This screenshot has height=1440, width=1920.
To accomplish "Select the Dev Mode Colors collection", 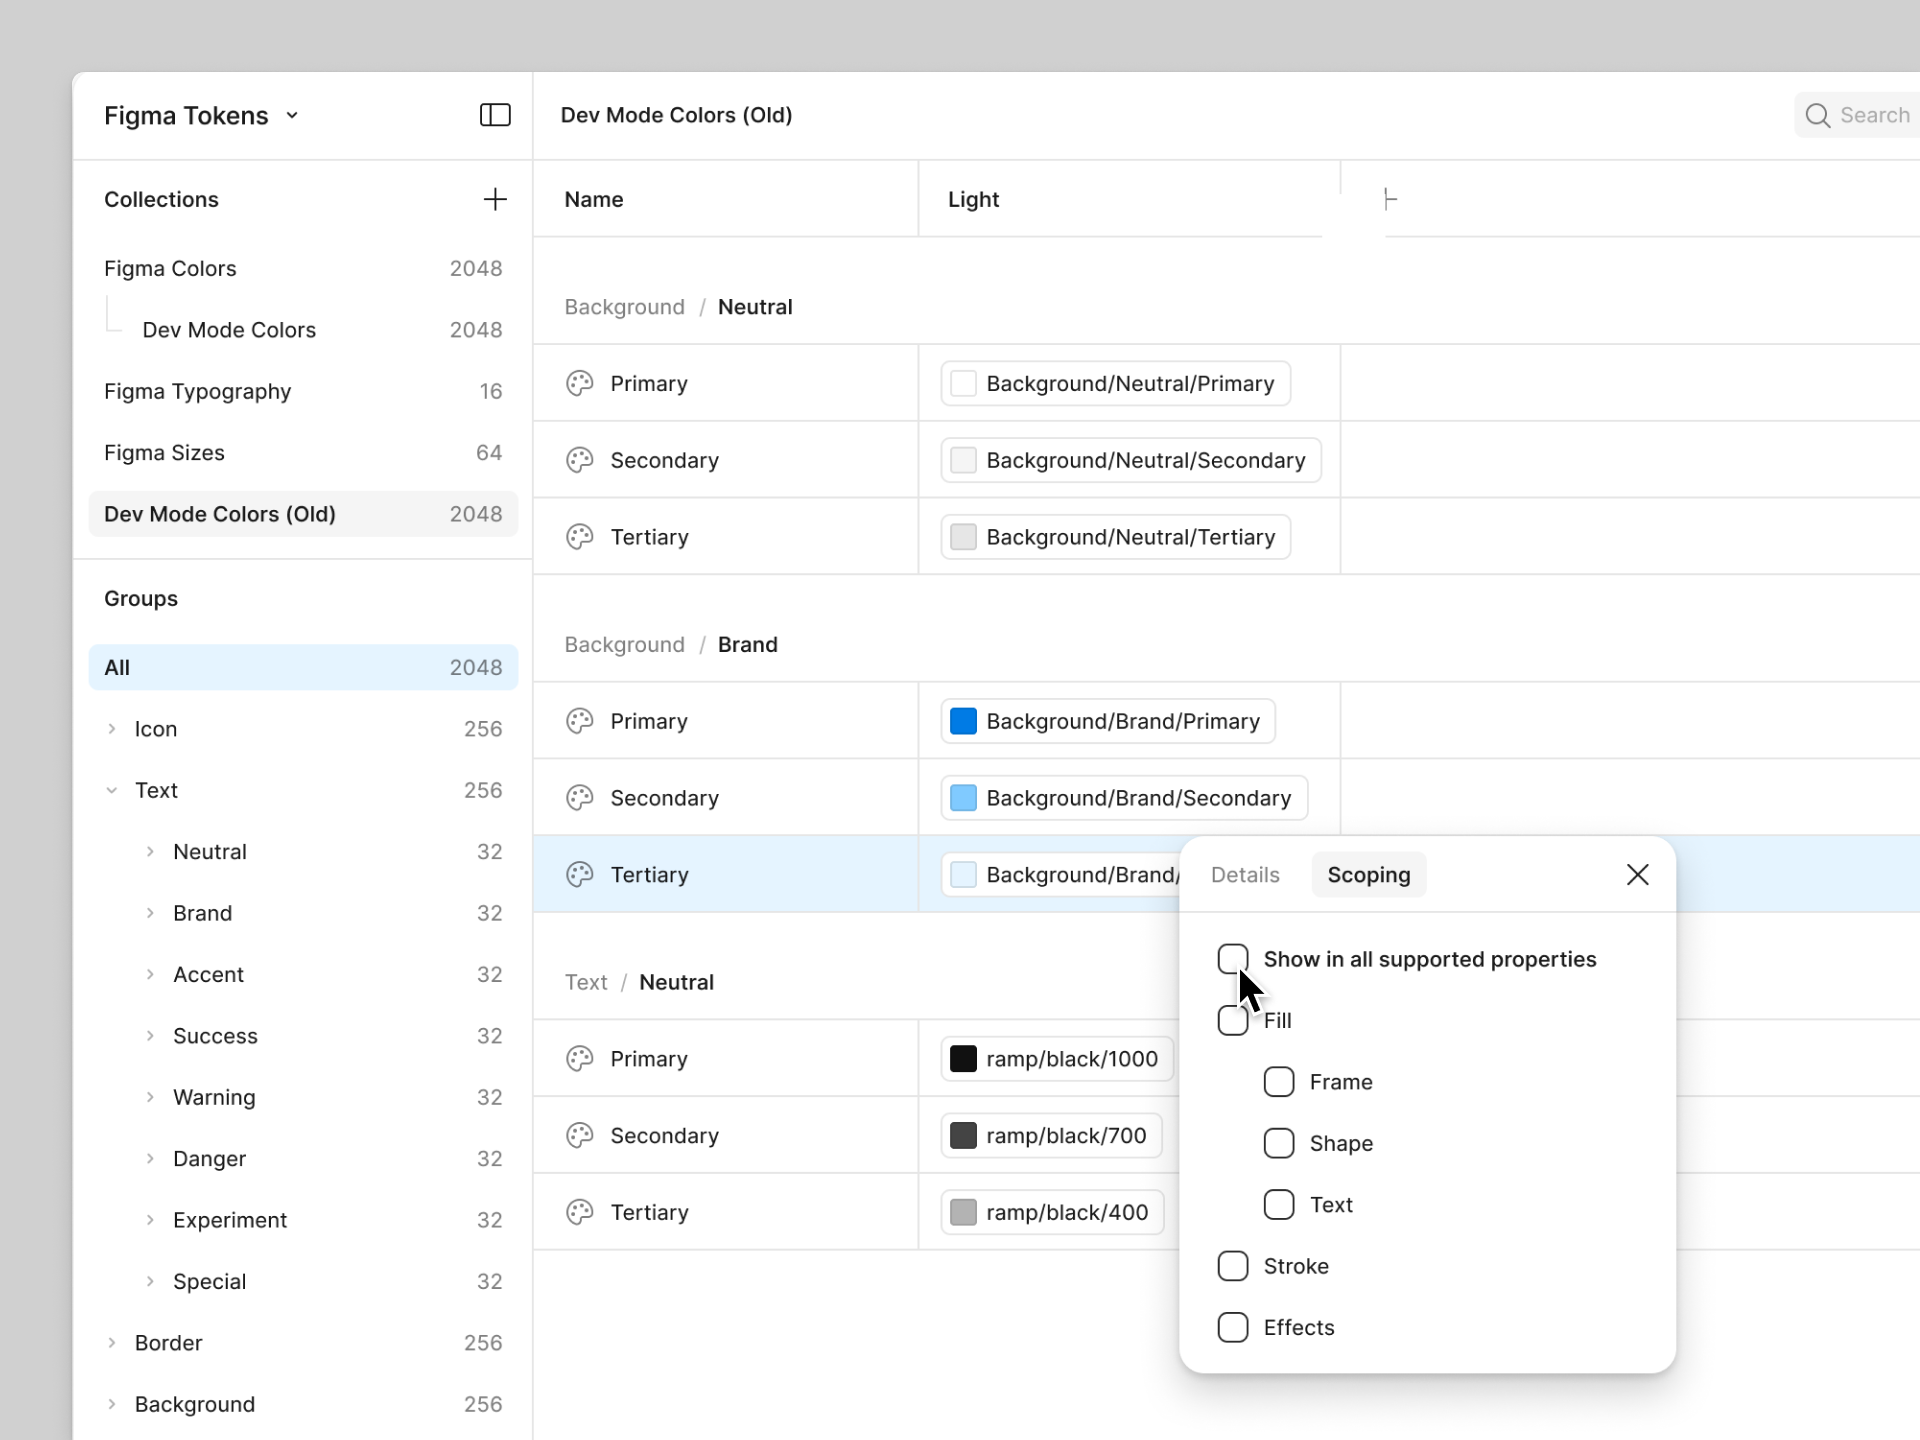I will click(x=229, y=330).
